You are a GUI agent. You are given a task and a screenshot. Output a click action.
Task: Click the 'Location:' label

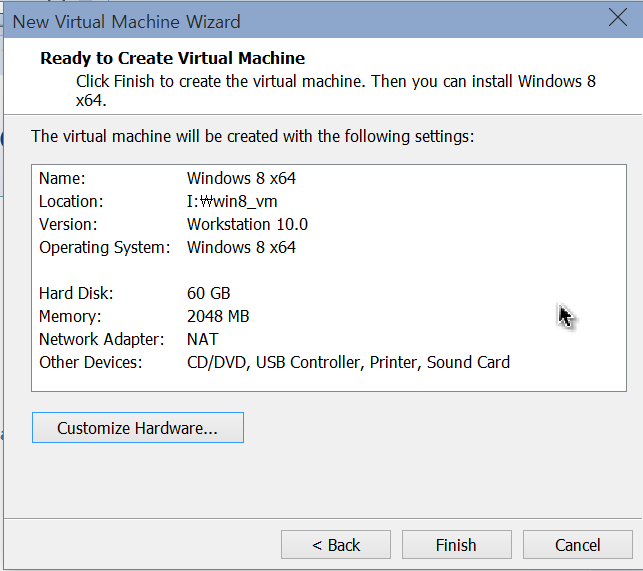(x=71, y=201)
